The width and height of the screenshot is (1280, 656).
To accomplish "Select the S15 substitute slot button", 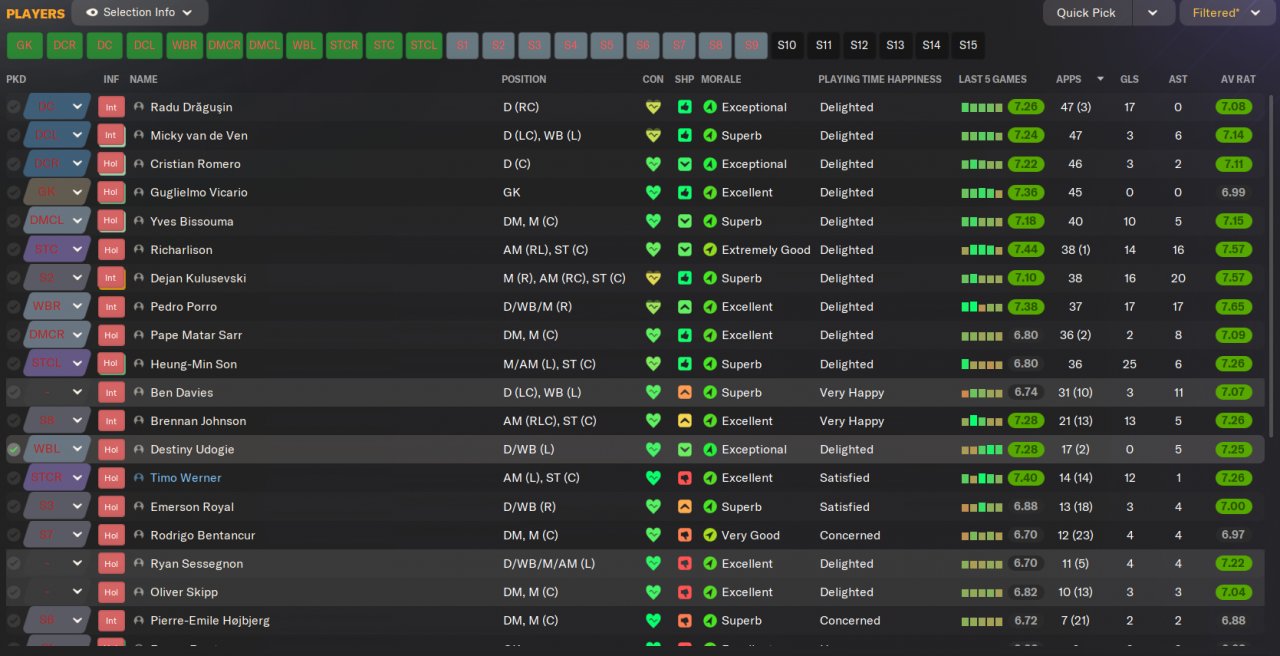I will point(967,45).
